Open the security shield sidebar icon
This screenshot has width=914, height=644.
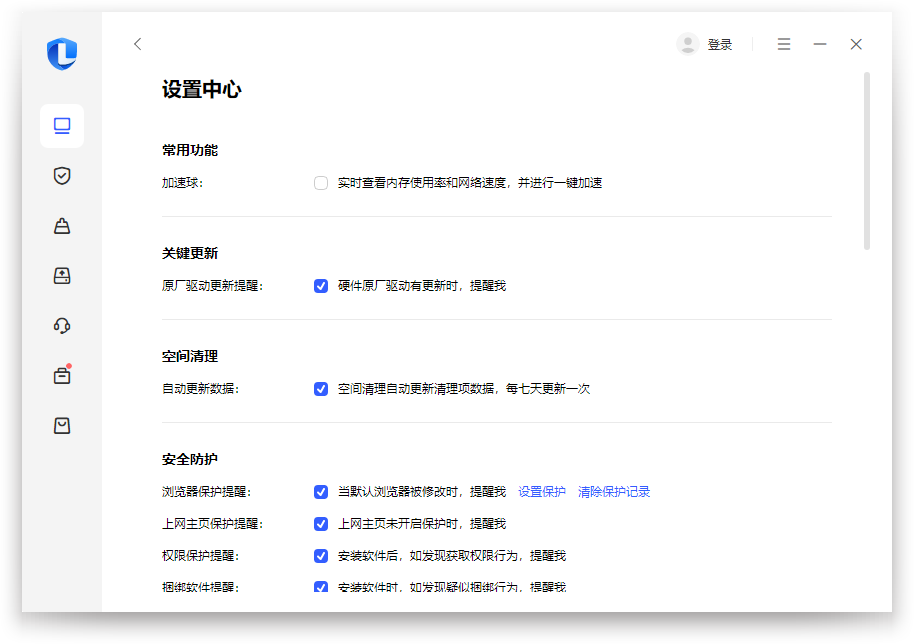(62, 176)
